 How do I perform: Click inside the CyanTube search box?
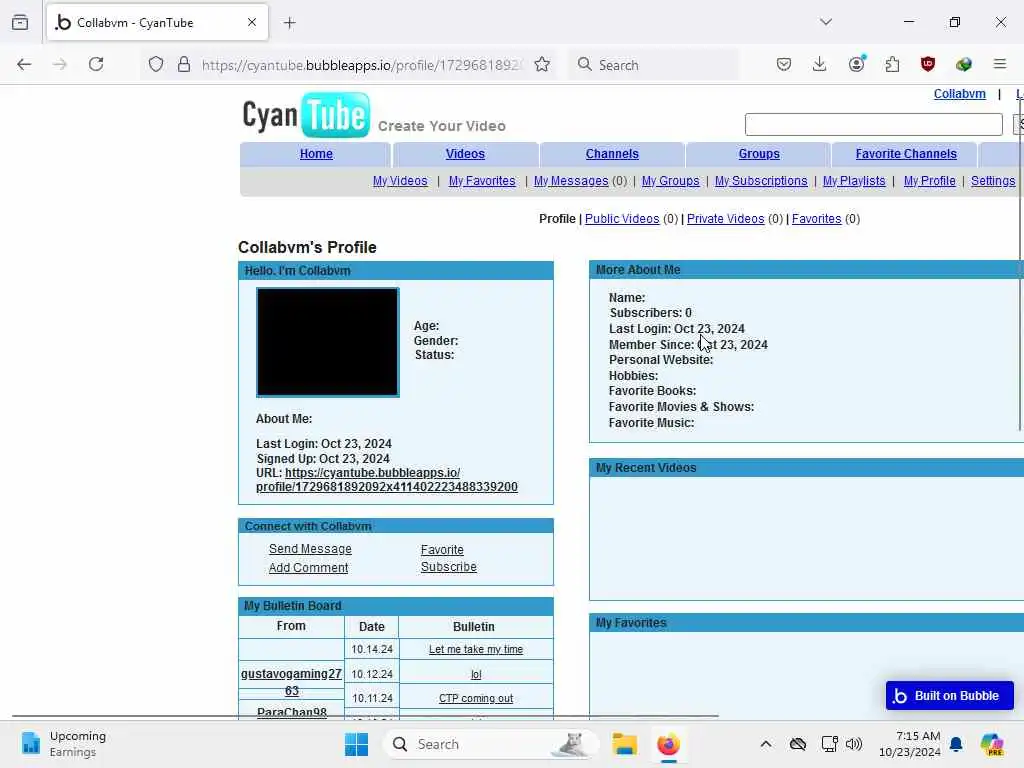click(873, 124)
